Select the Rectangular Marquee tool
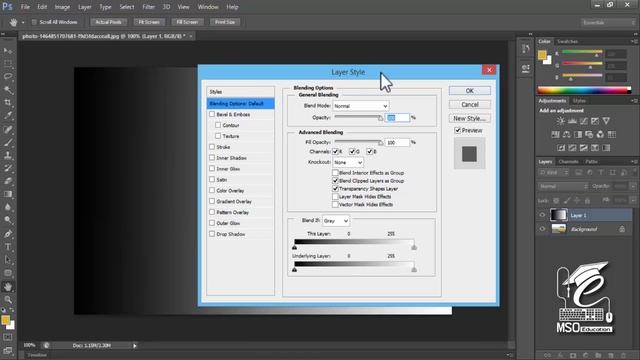 (8, 64)
